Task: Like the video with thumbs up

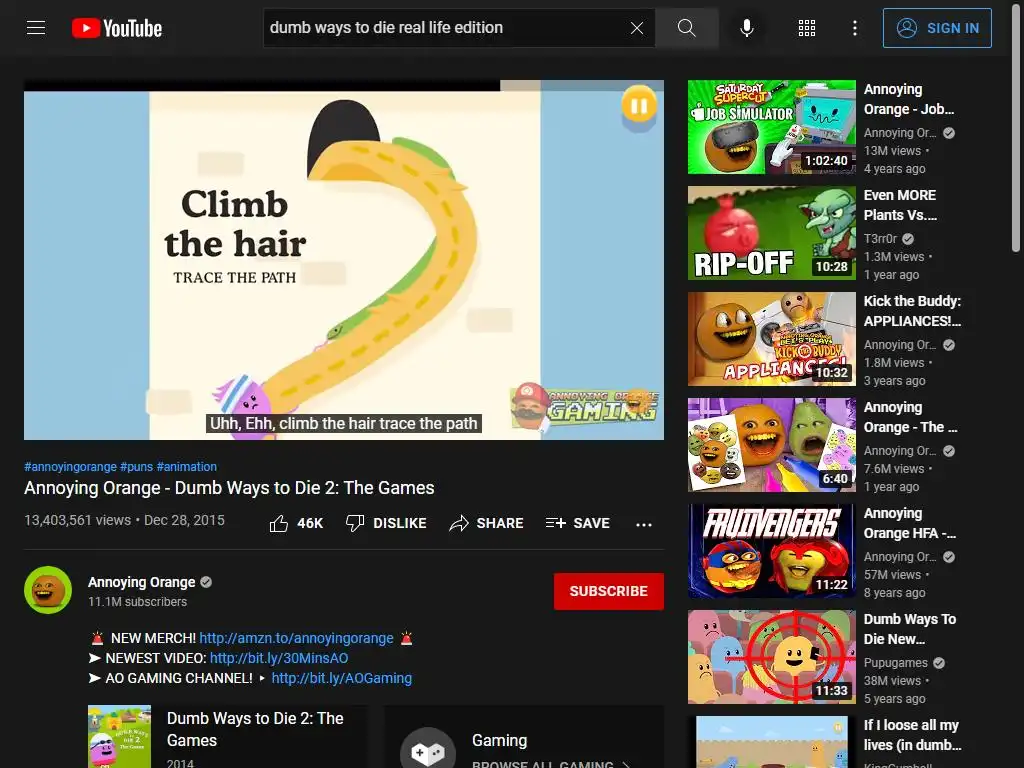Action: pyautogui.click(x=296, y=523)
